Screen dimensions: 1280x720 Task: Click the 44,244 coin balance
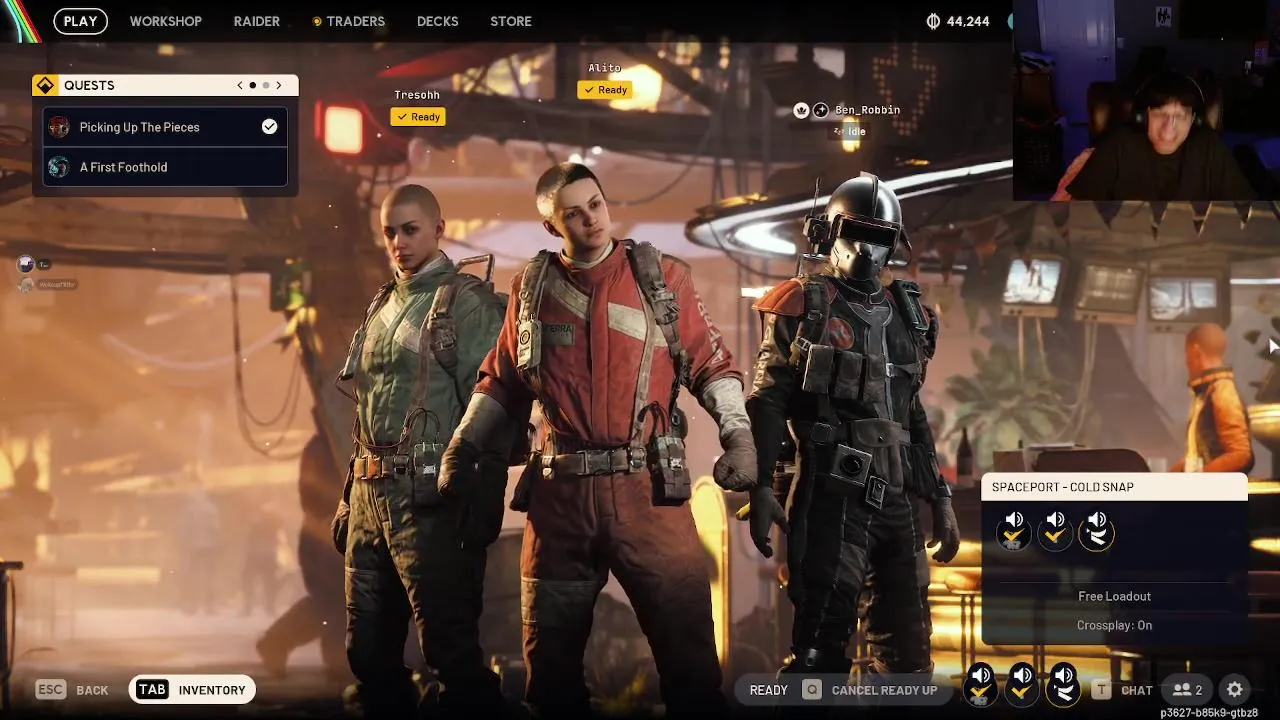958,21
